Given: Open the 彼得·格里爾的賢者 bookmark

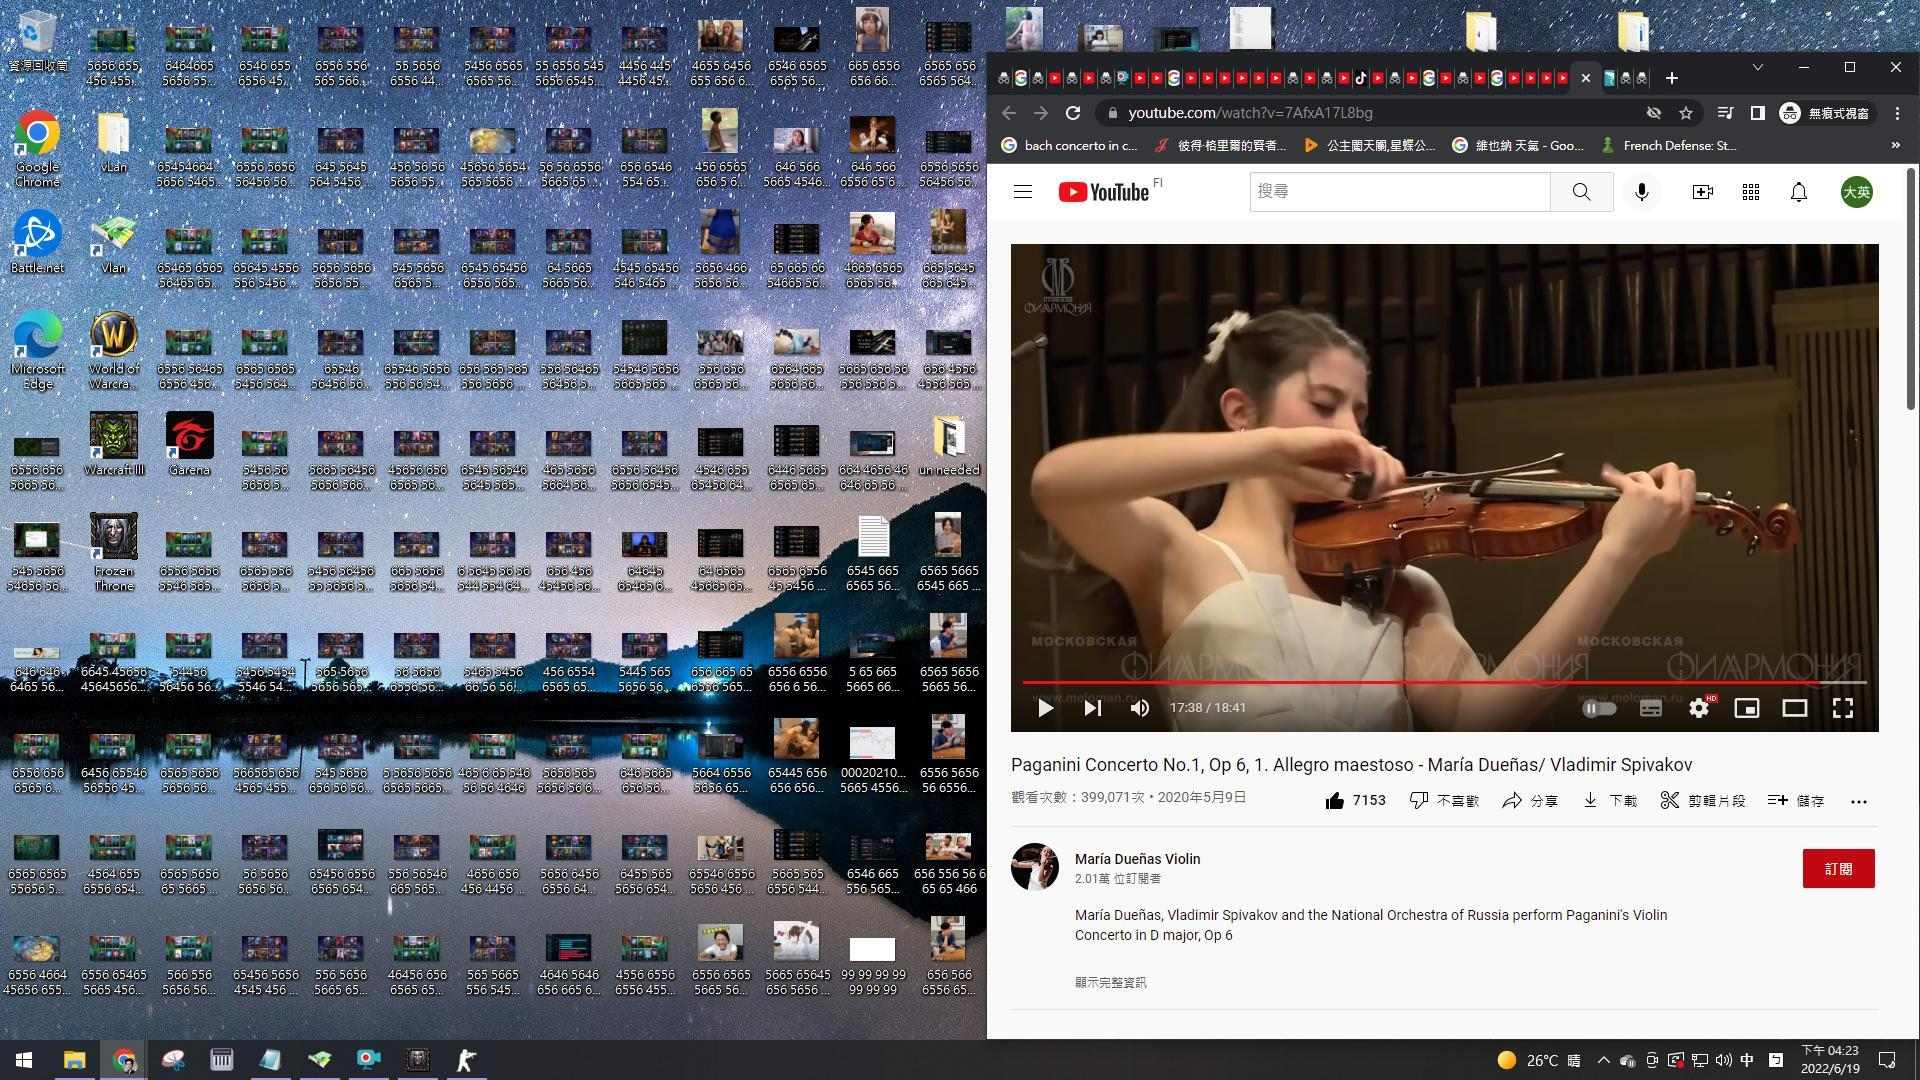Looking at the screenshot, I should click(x=1220, y=145).
